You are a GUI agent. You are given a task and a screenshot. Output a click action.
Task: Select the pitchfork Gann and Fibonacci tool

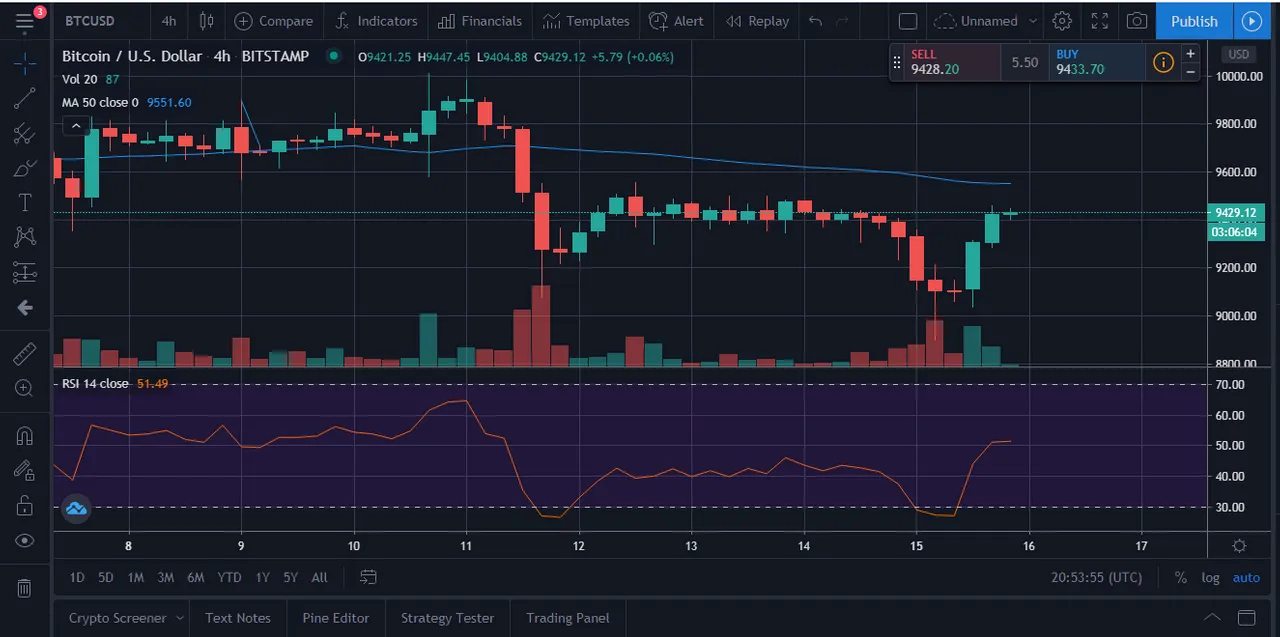click(x=25, y=133)
